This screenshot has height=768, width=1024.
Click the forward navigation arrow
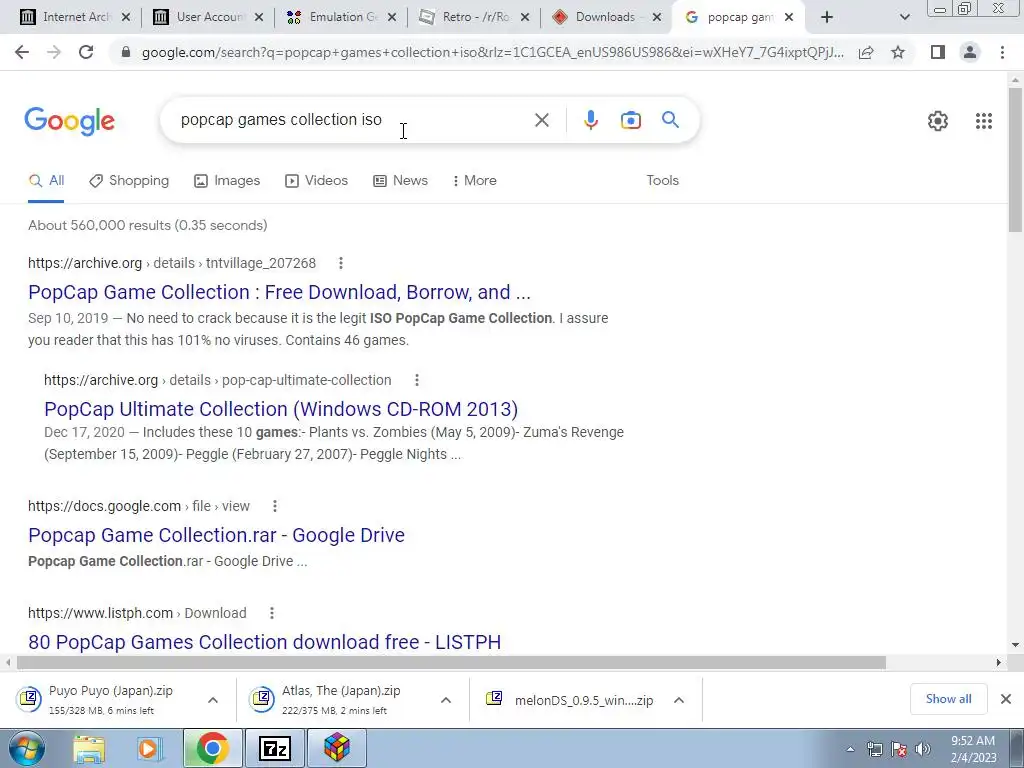click(x=54, y=52)
